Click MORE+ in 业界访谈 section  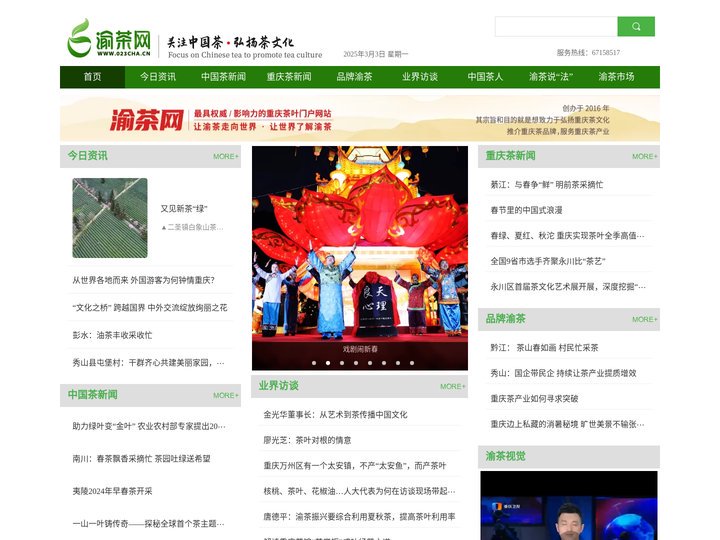pyautogui.click(x=453, y=387)
